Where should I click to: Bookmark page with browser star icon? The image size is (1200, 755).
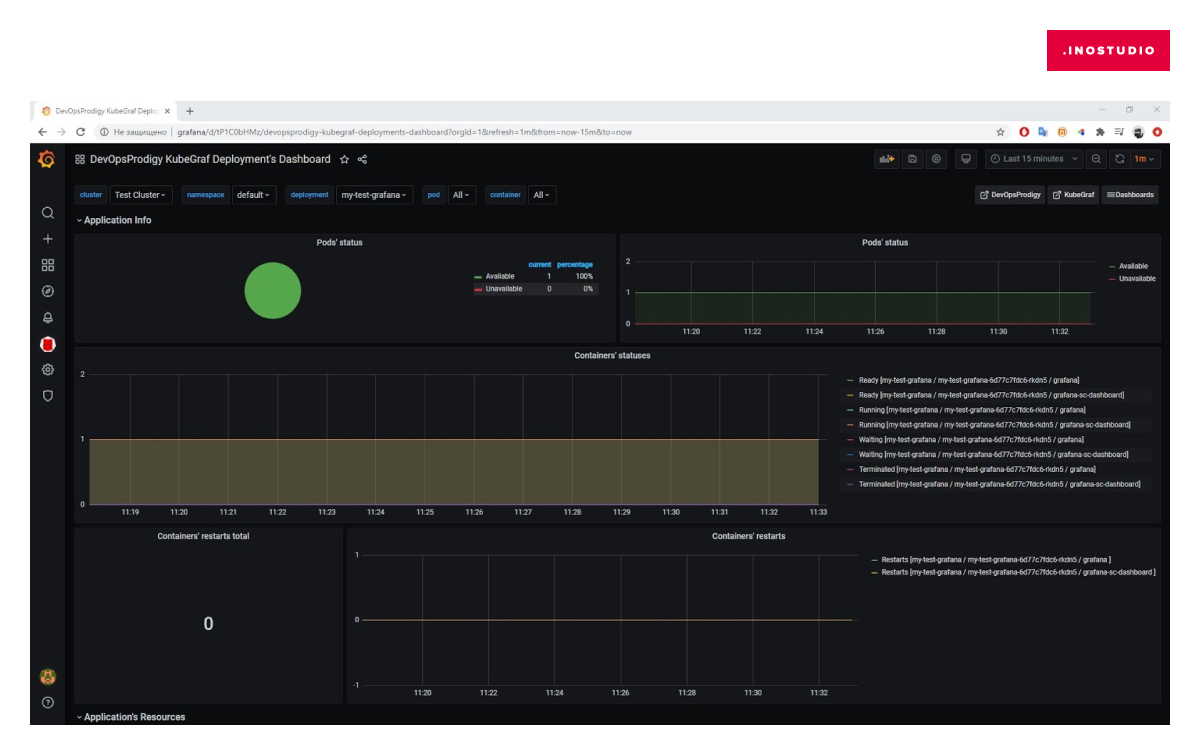click(x=1000, y=131)
